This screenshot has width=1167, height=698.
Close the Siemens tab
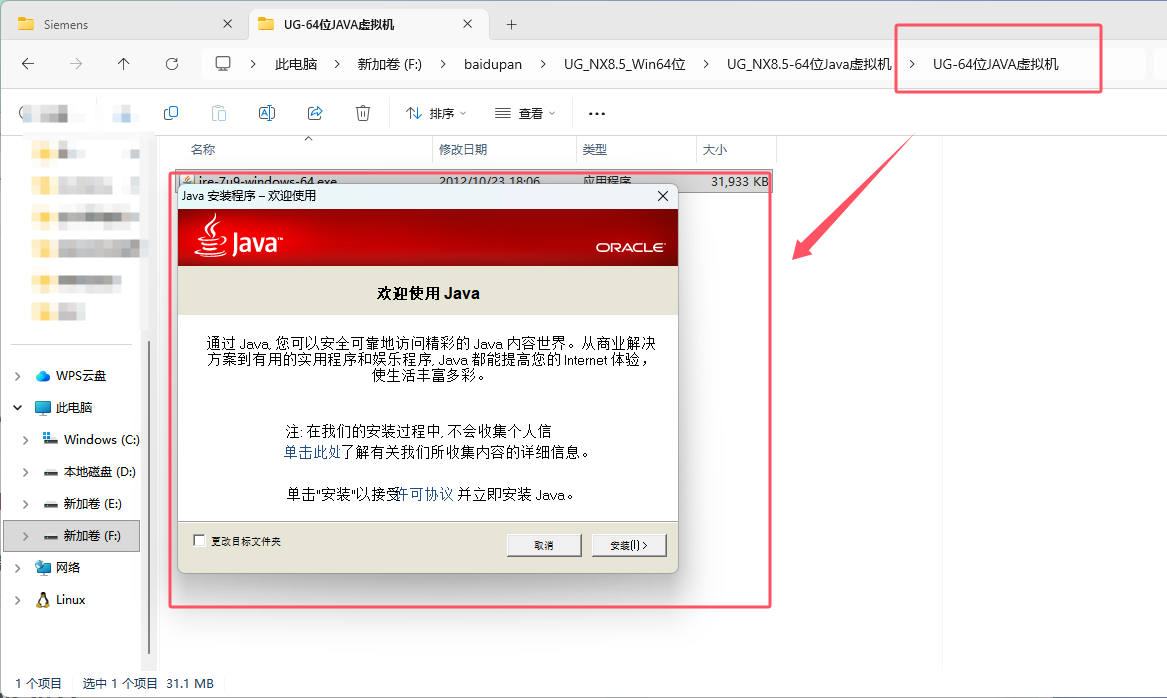tap(228, 24)
